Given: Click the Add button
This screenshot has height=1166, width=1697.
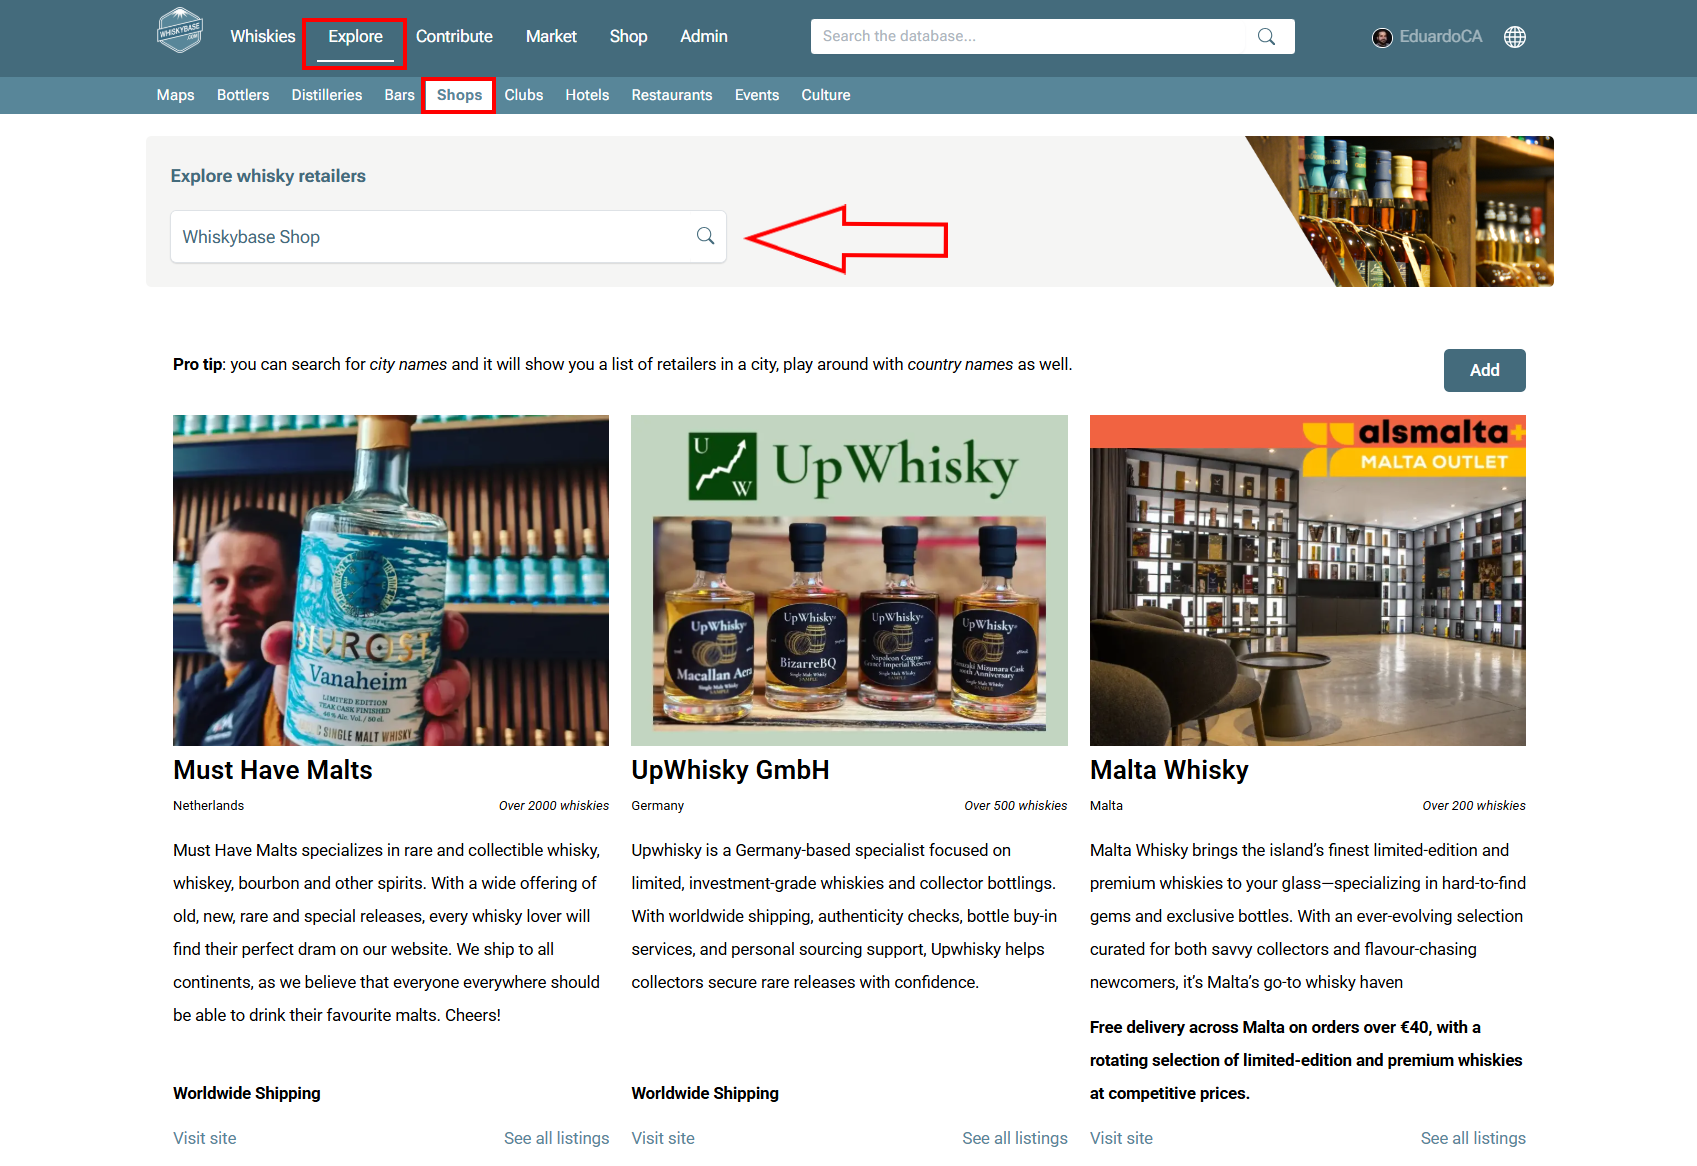Looking at the screenshot, I should [1484, 370].
